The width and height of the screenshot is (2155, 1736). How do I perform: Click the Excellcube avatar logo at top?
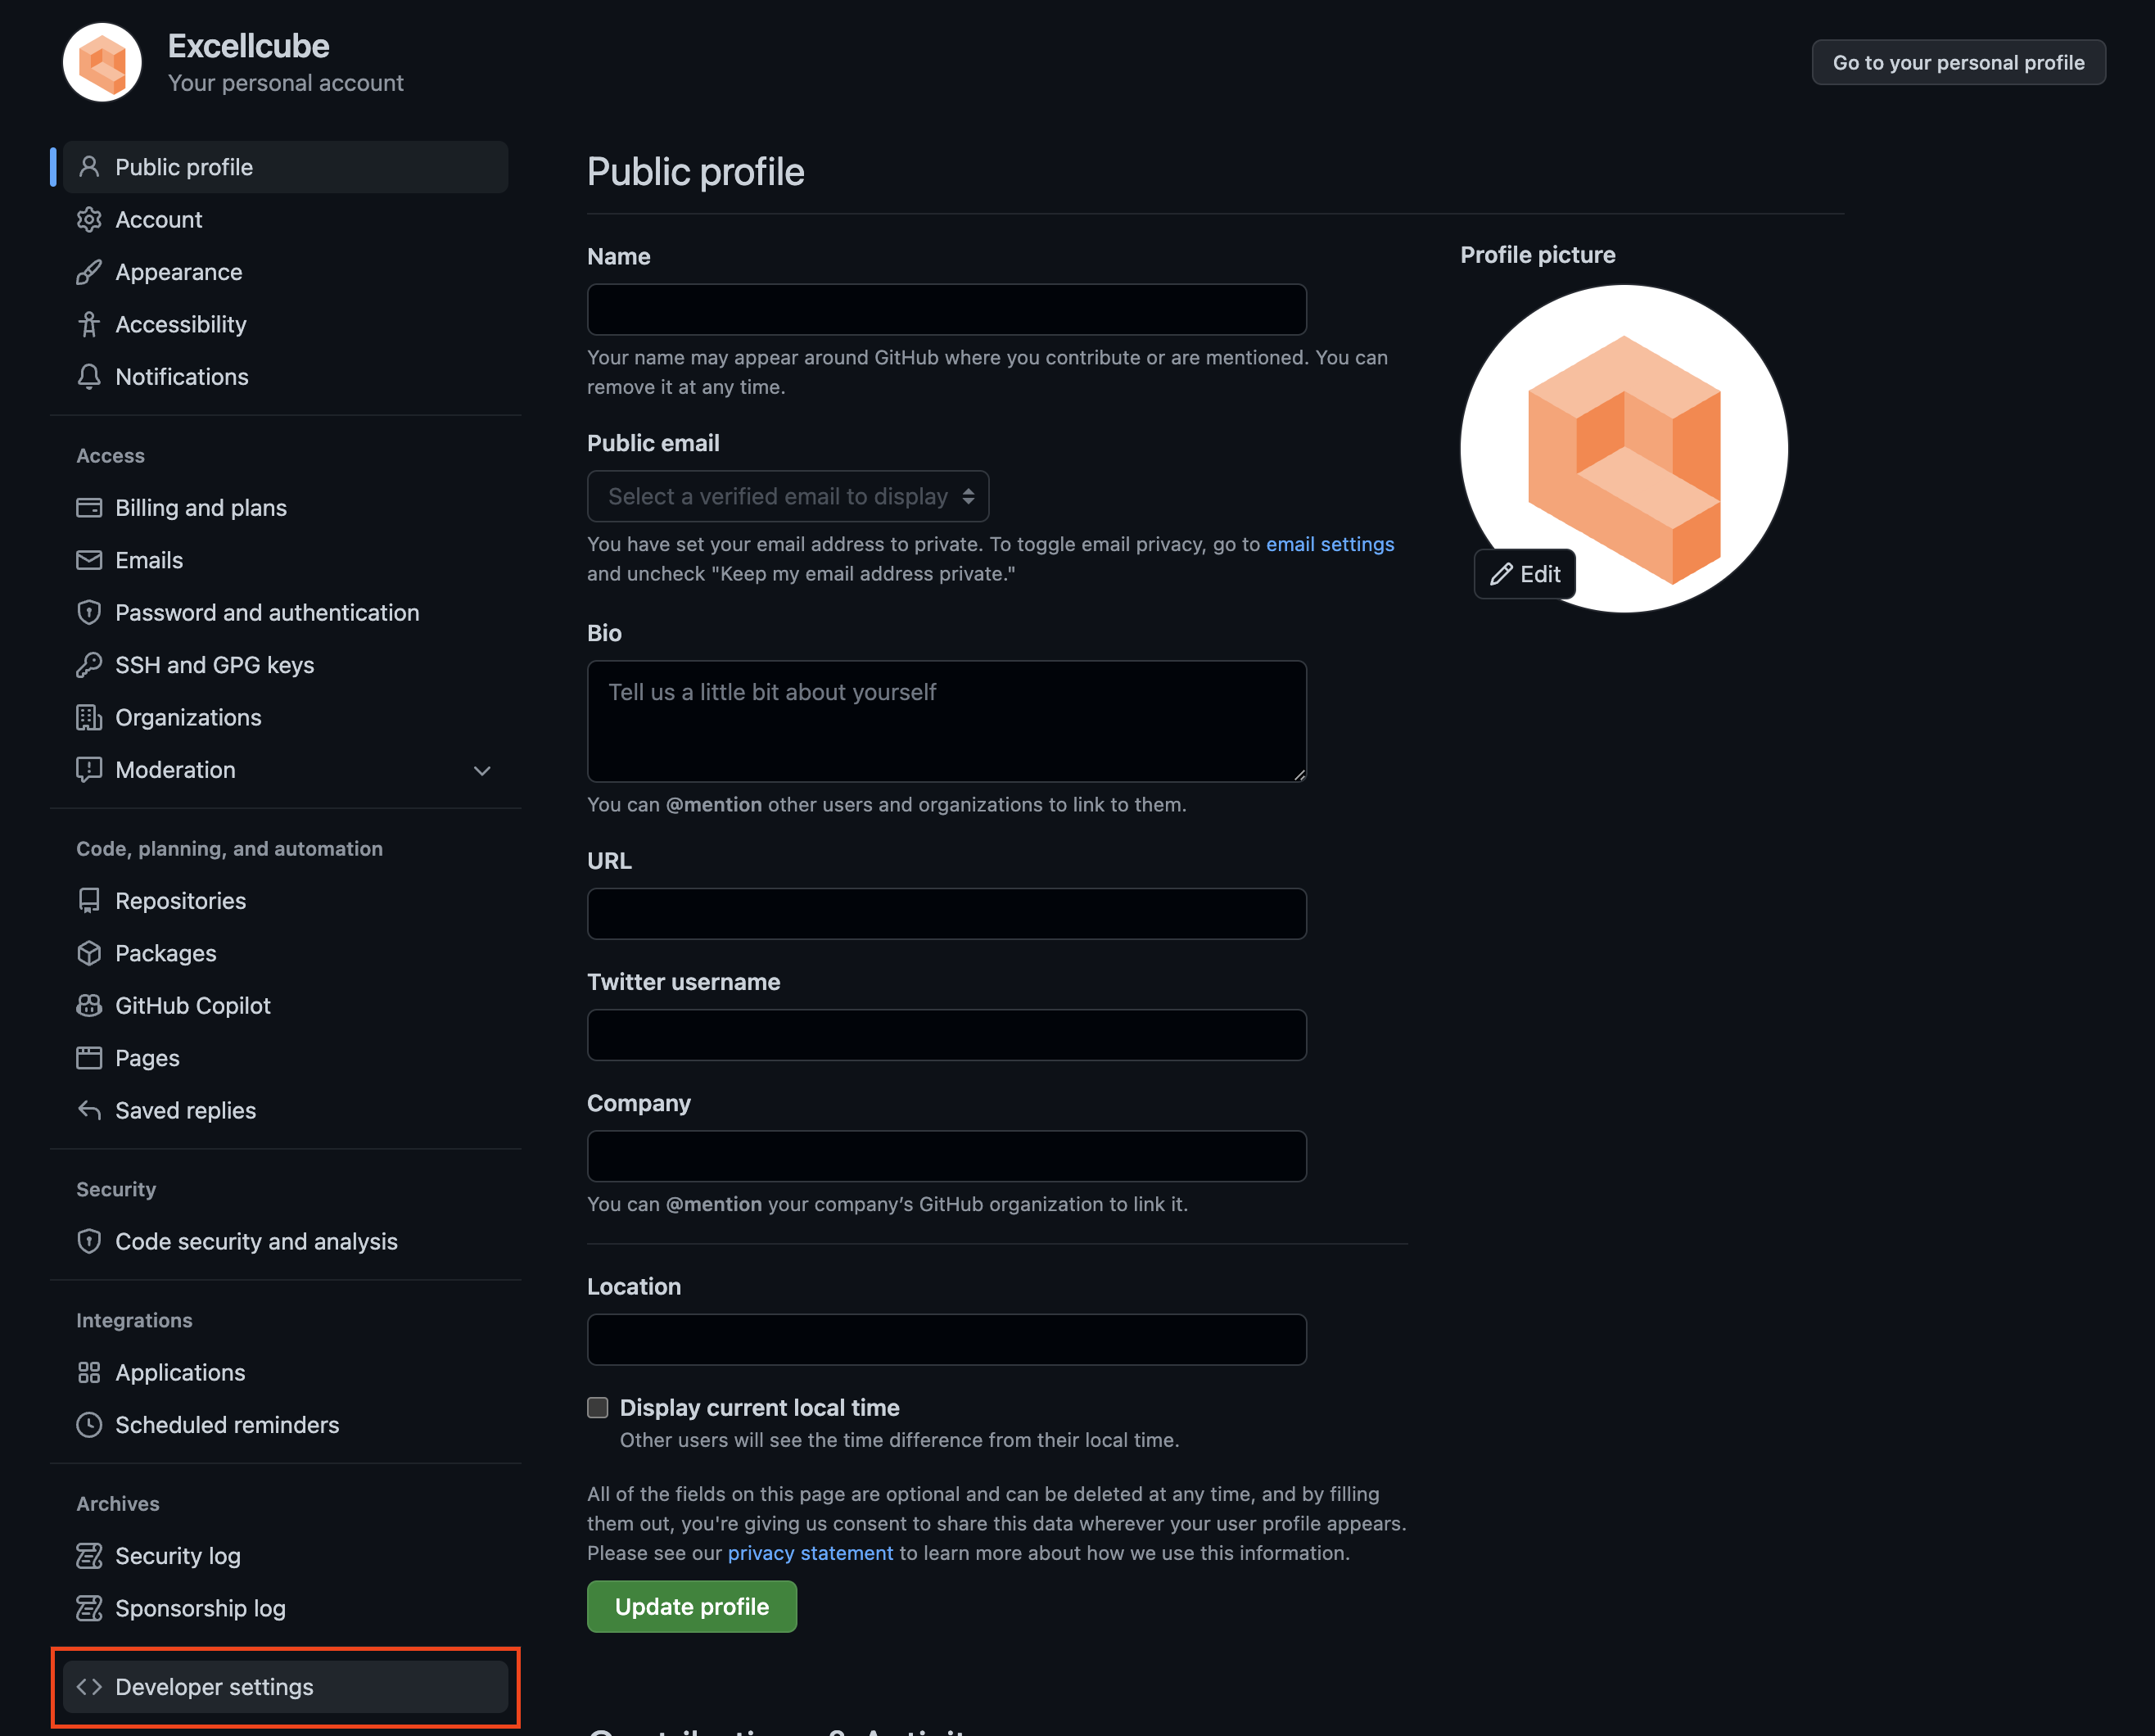pos(102,63)
